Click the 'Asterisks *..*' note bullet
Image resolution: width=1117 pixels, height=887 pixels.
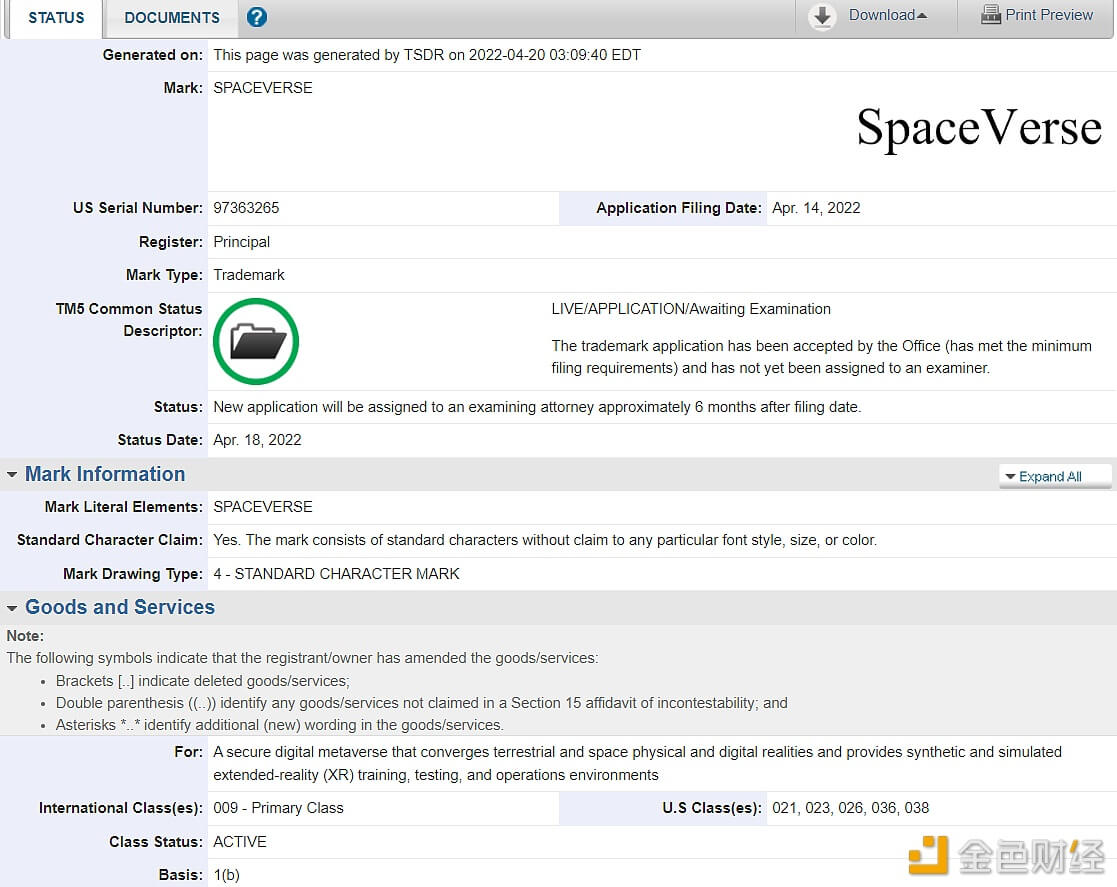click(279, 725)
